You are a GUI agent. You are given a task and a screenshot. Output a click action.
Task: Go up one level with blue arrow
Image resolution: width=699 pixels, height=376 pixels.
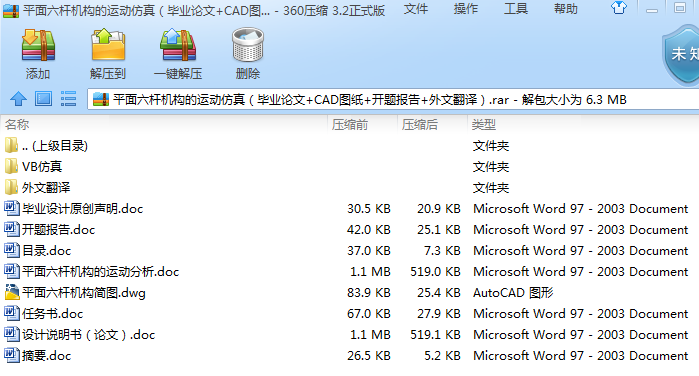(x=18, y=99)
